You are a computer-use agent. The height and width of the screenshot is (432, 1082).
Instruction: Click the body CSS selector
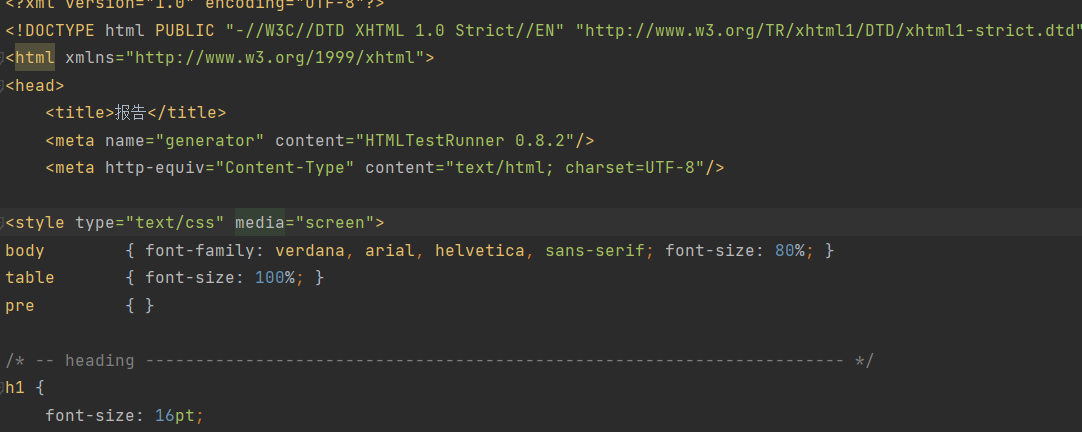[26, 251]
